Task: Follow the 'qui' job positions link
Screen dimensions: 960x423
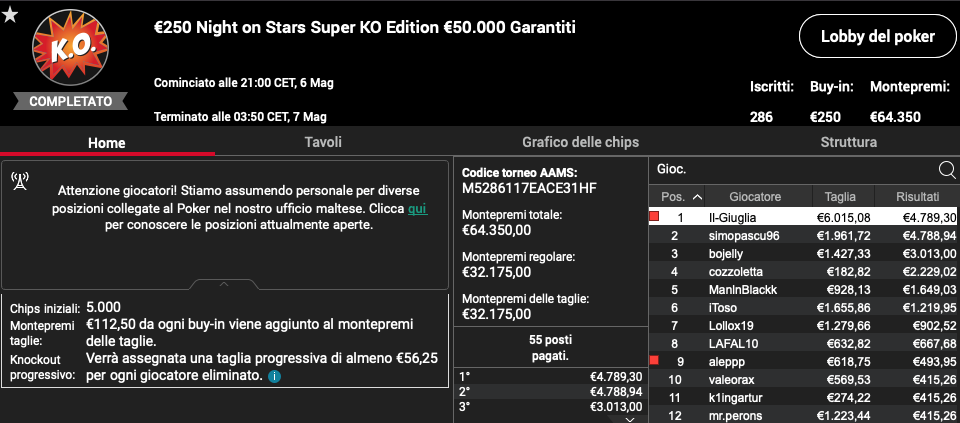Action: click(418, 209)
